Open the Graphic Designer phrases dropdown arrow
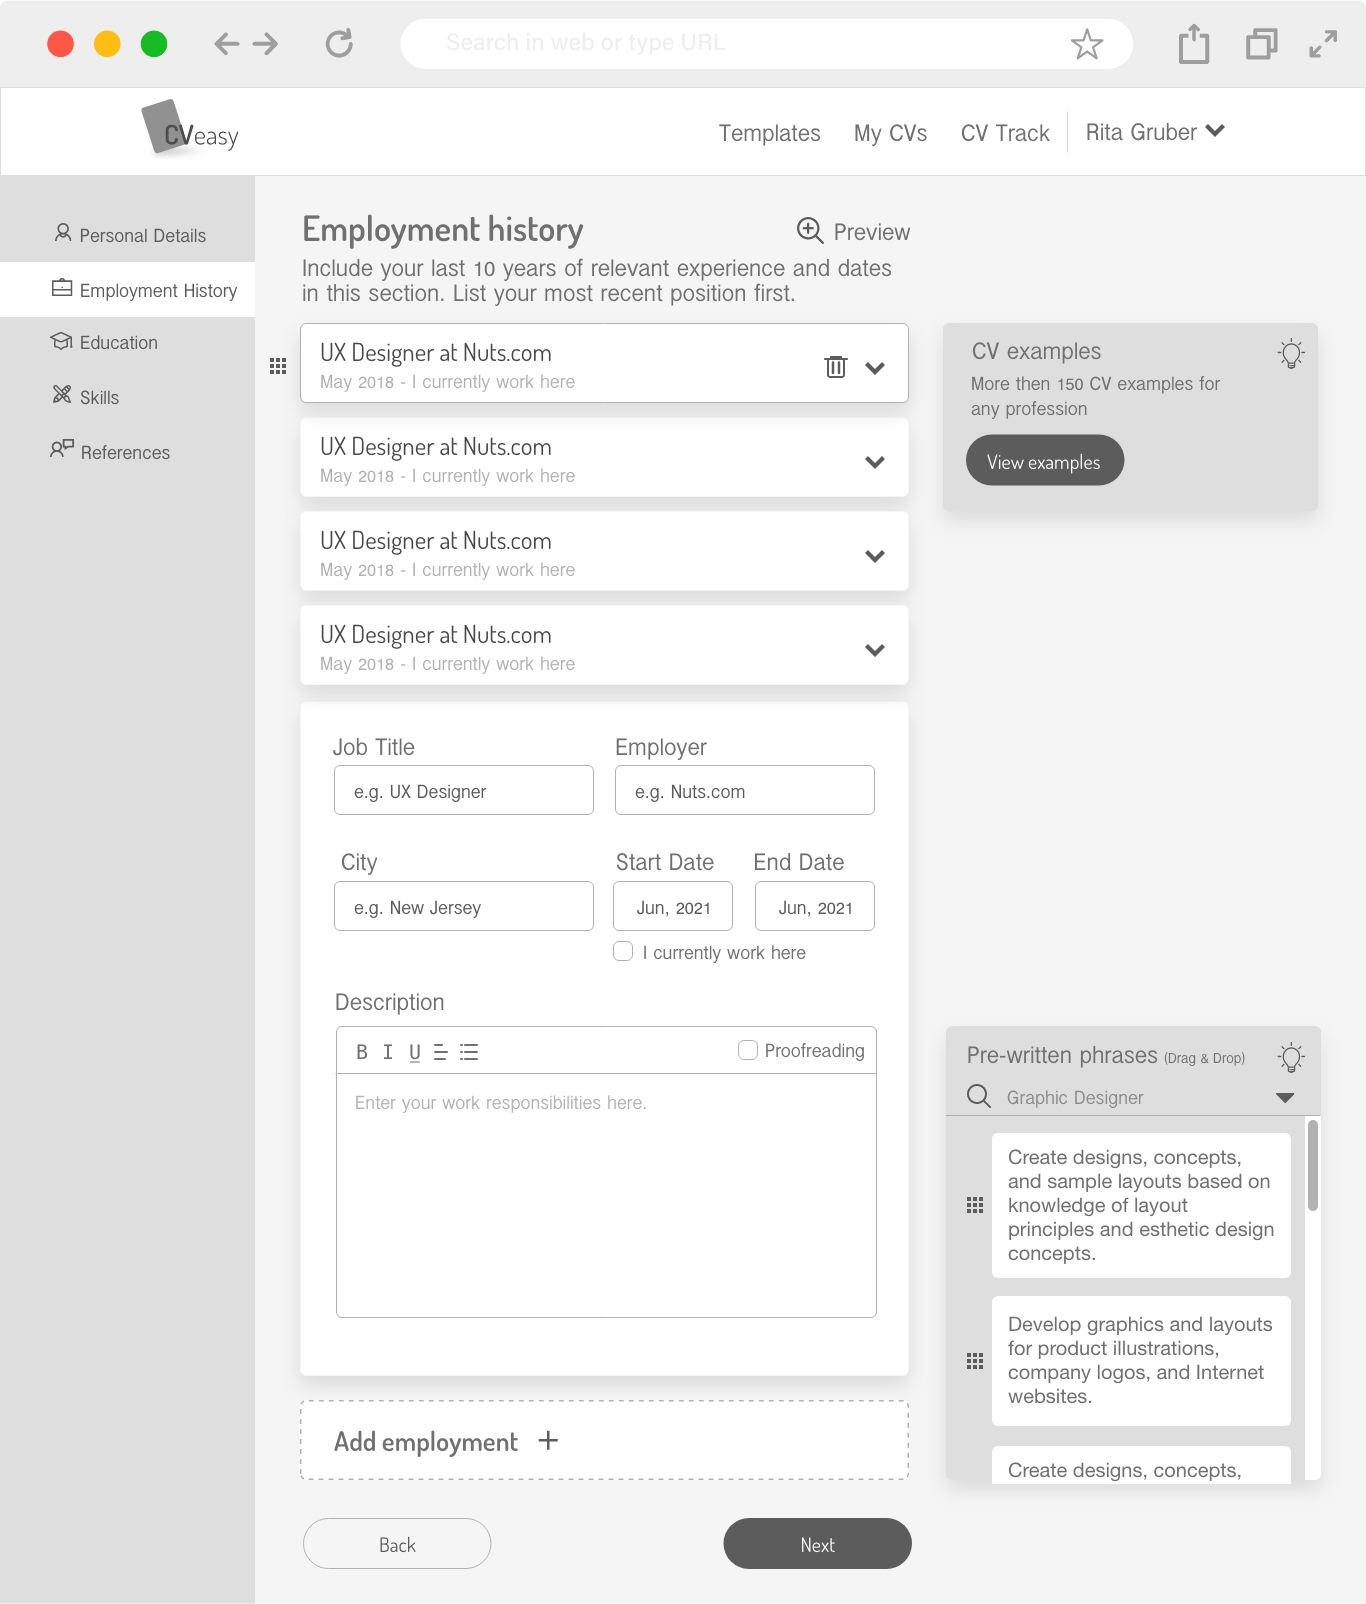 point(1285,1098)
